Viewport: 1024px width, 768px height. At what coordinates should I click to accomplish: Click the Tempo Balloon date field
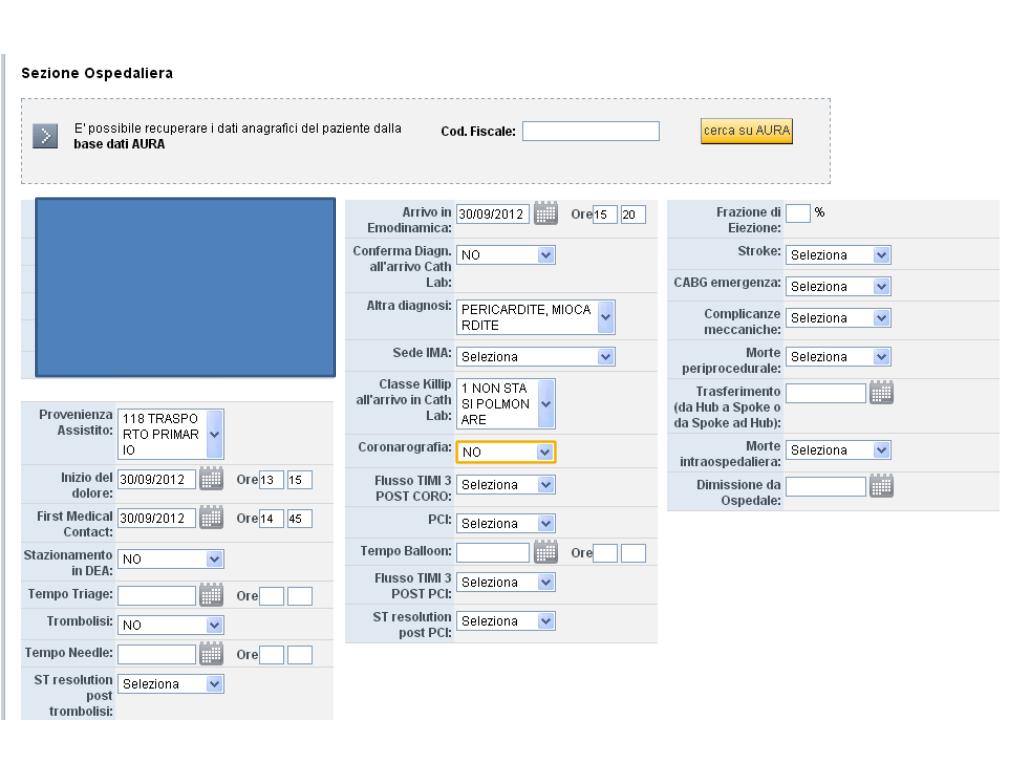(493, 553)
